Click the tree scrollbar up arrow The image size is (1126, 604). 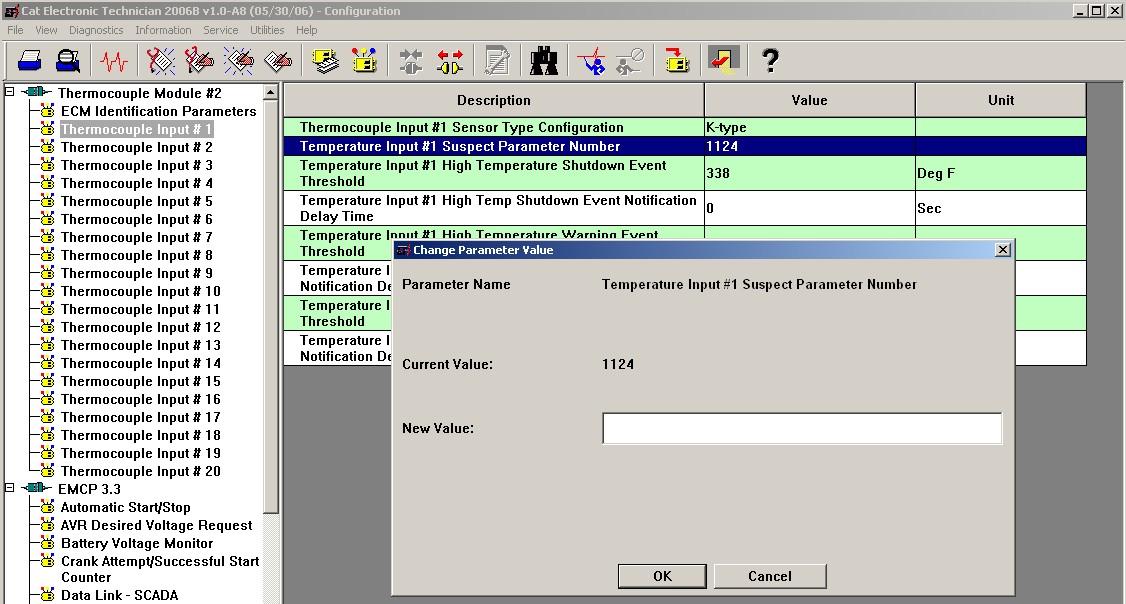tap(271, 92)
